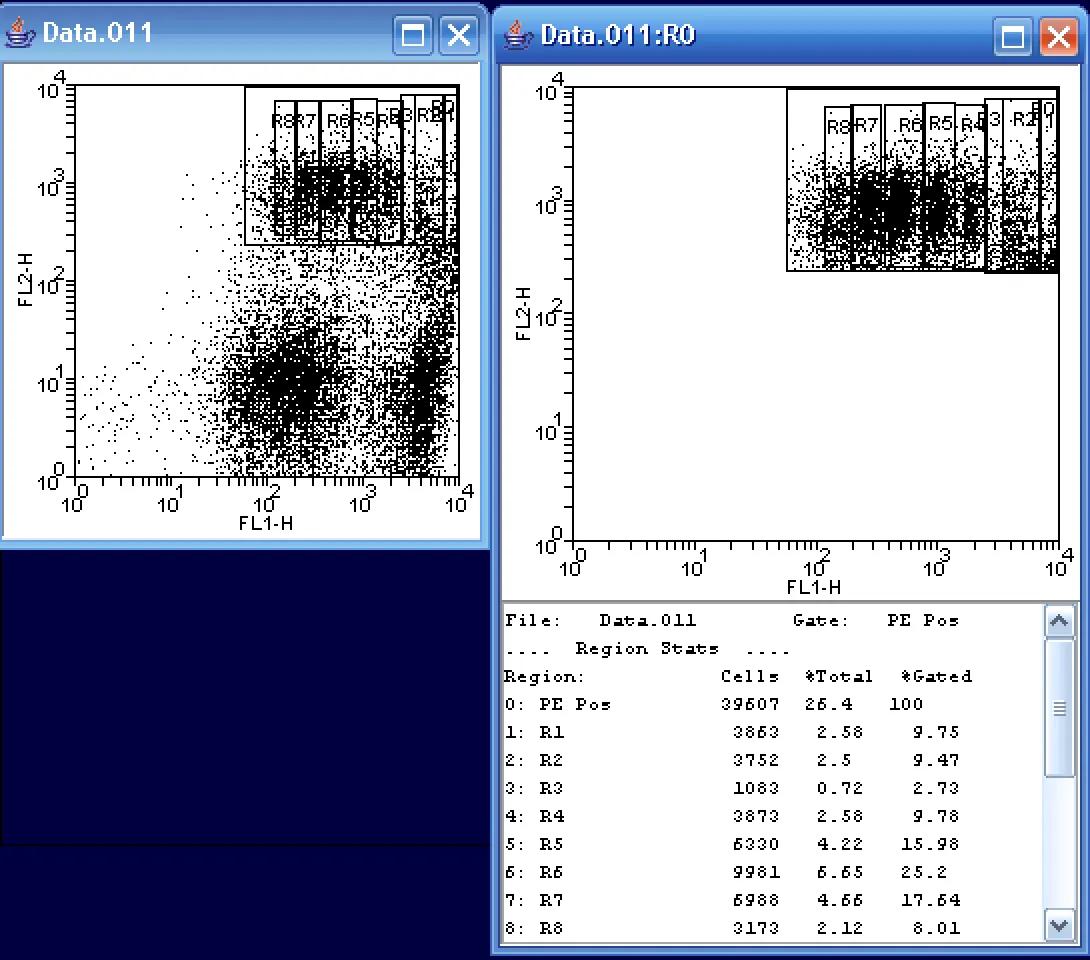Click the R8 region label in Data.011:R0 plot

tap(838, 127)
